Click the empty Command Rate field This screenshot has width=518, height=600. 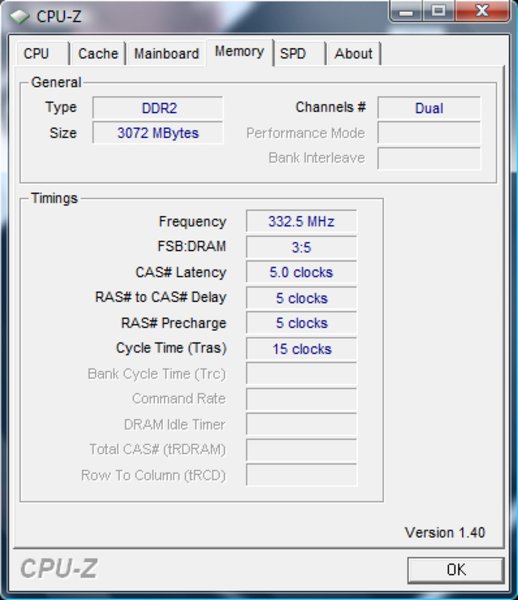(x=301, y=399)
